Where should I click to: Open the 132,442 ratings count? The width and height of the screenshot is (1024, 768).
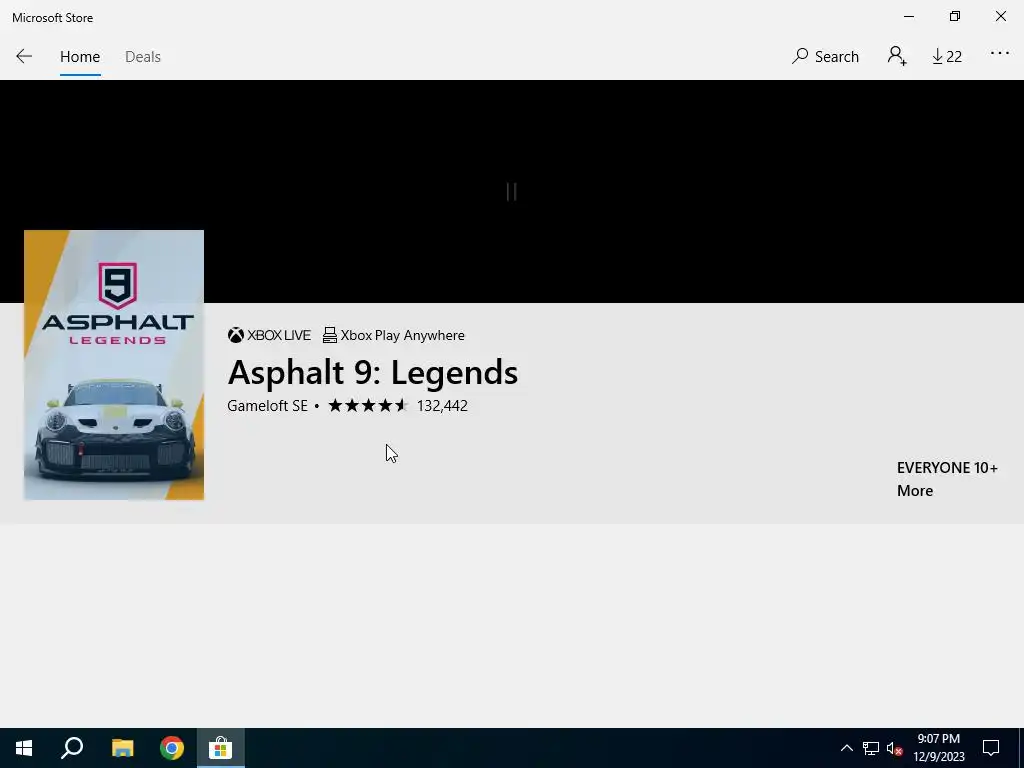pyautogui.click(x=442, y=406)
